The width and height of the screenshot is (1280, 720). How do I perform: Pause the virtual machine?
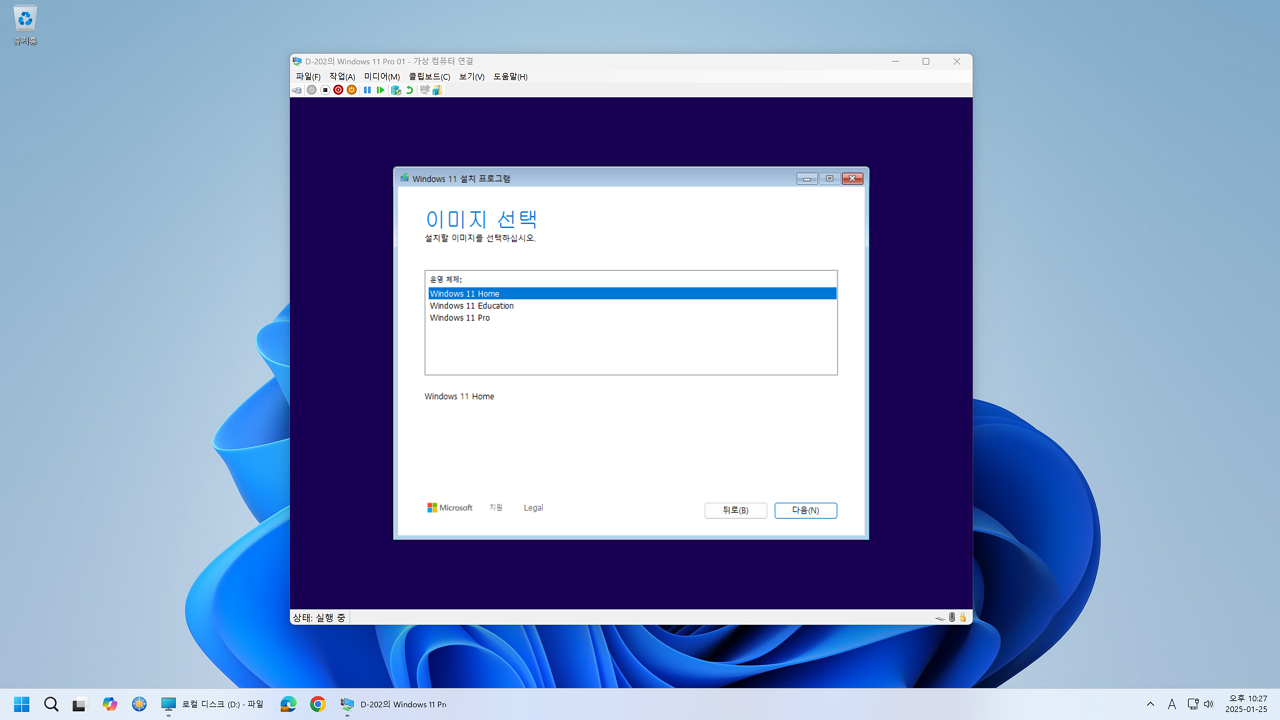367,90
